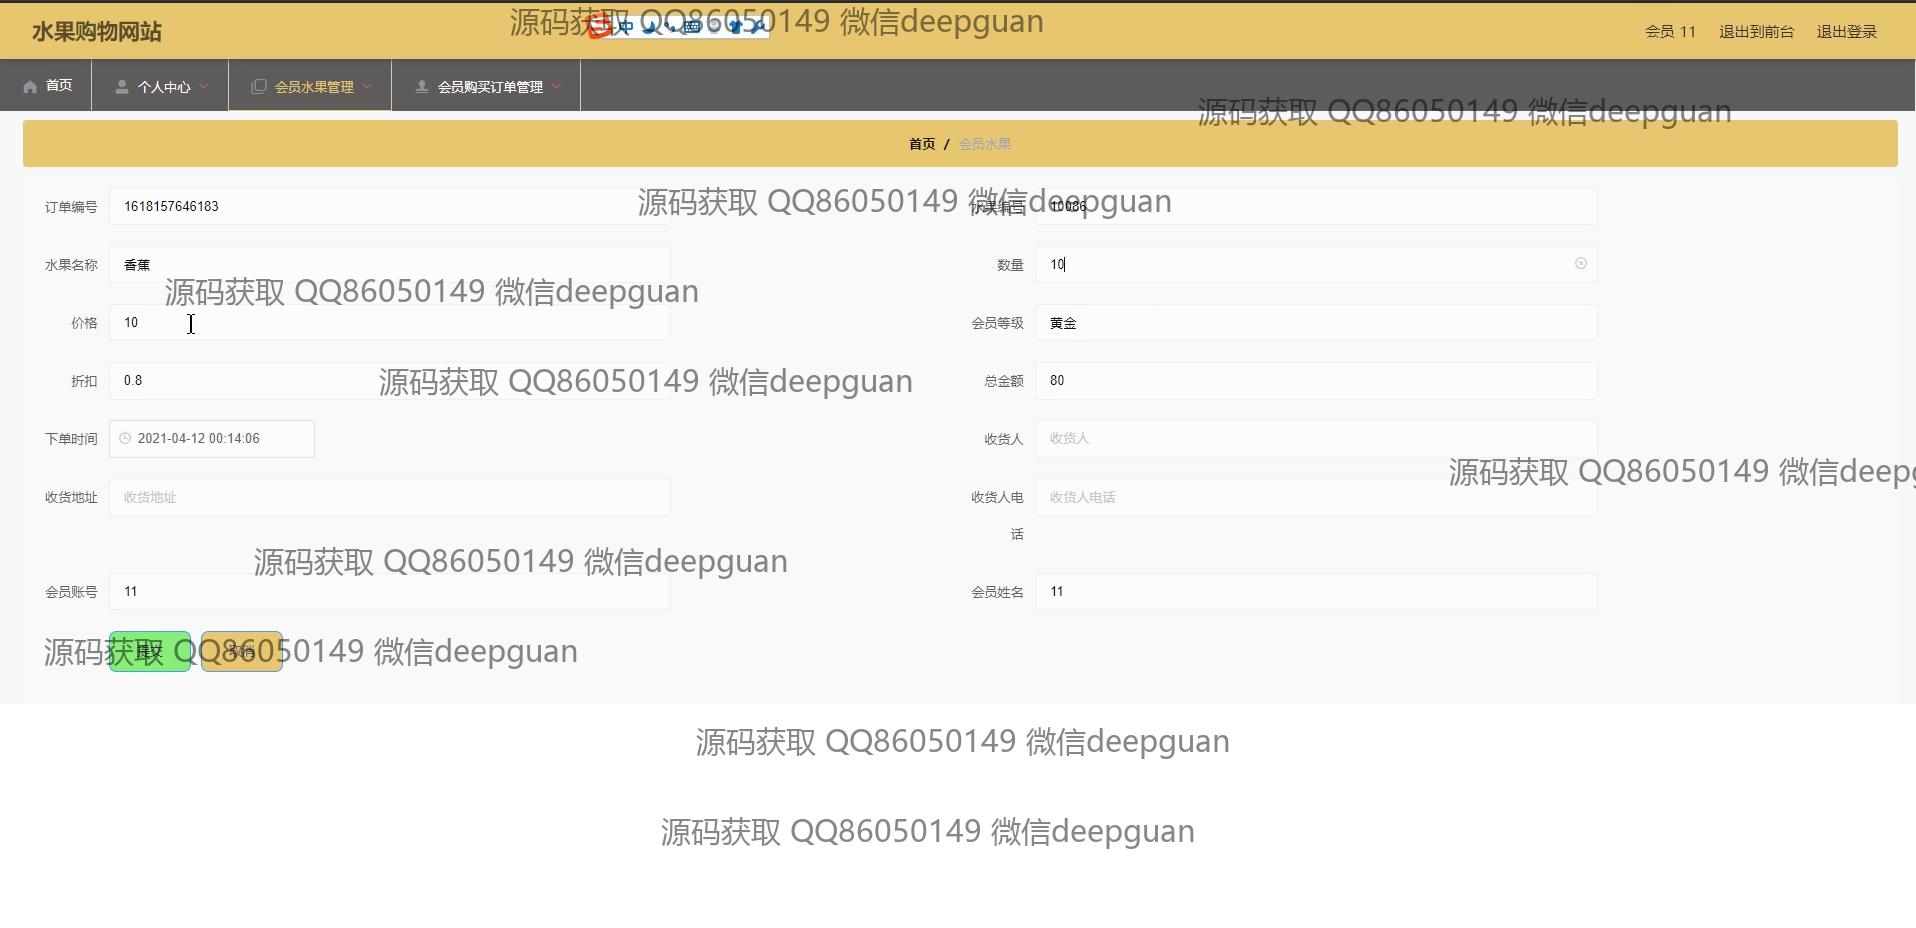Click the user icon beside 个人中心
The image size is (1916, 928).
pos(122,87)
